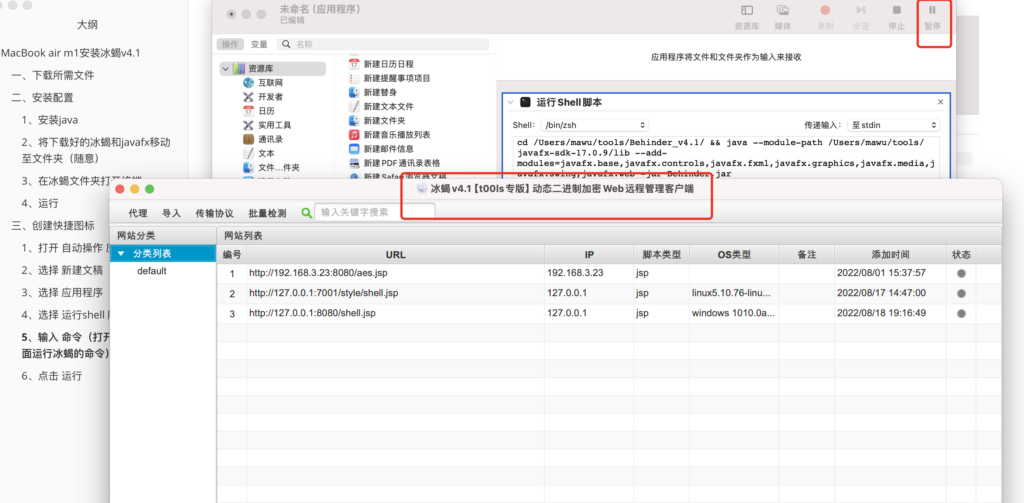1024x503 pixels.
Task: Sort by the IP column header
Action: coord(589,254)
